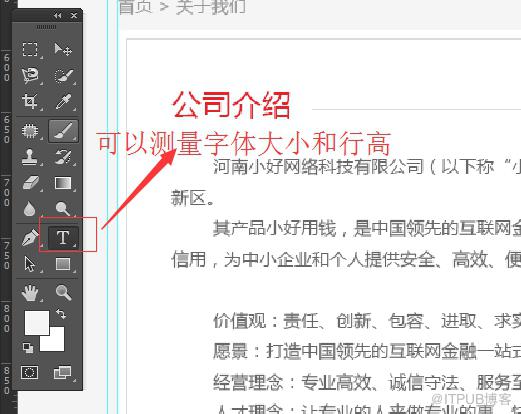Click the paragraph starting 河南小好网络科技有限公司
521x414 pixels.
point(367,166)
